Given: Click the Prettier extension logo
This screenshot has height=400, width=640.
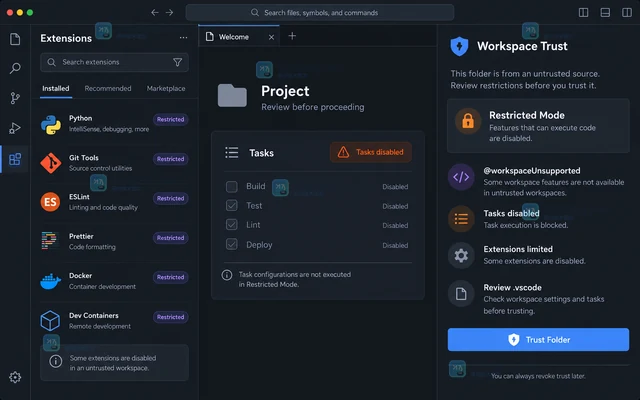Looking at the screenshot, I should coord(50,241).
